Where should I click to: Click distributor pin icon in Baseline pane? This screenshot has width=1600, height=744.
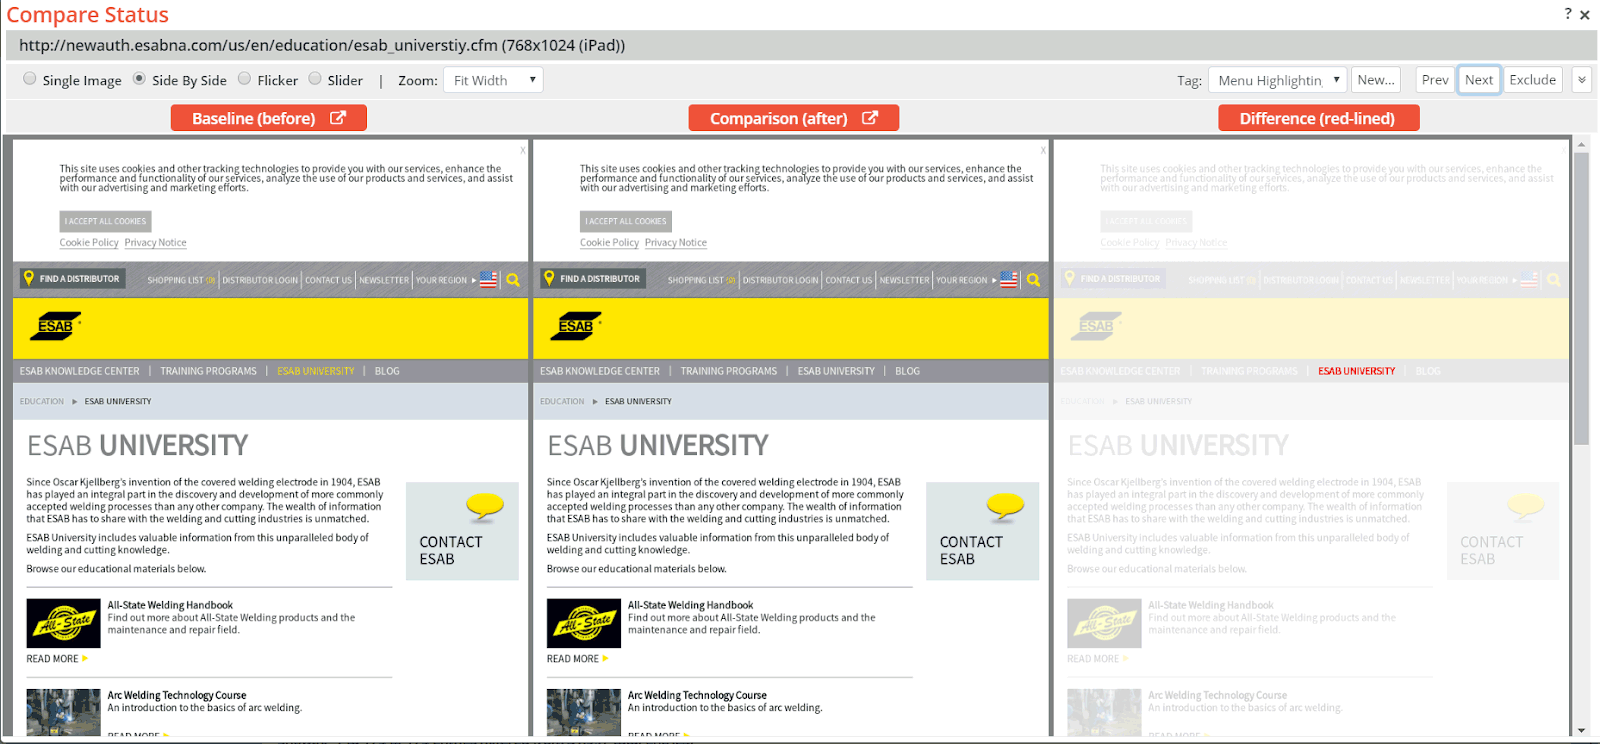point(28,278)
